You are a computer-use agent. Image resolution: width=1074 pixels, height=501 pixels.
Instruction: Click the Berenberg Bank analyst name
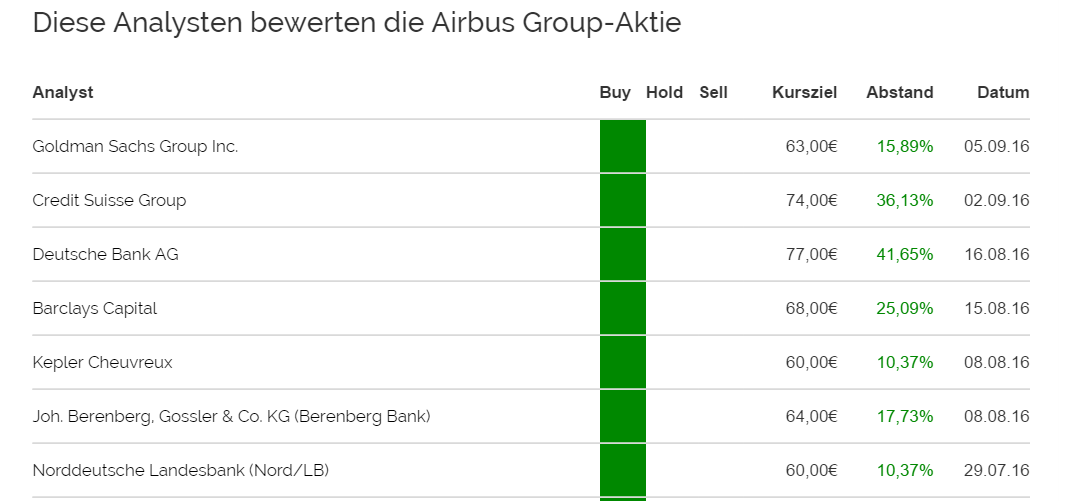231,417
